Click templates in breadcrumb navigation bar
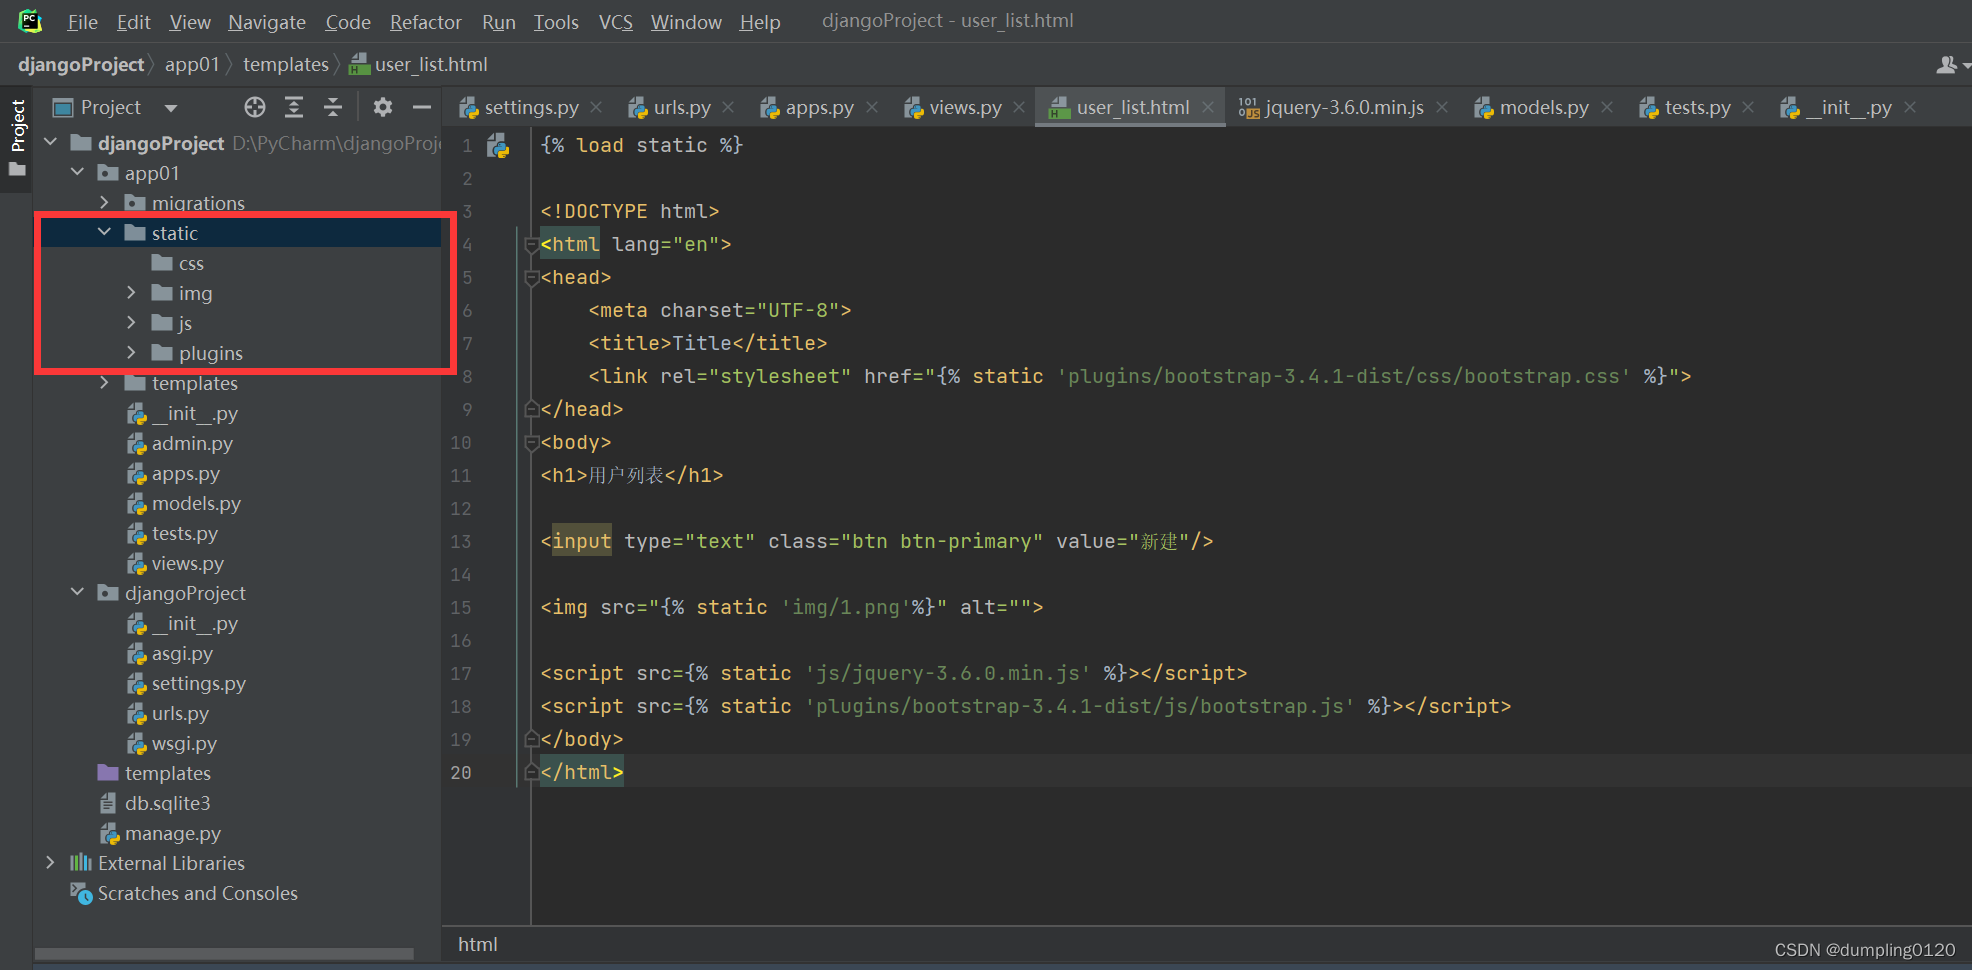This screenshot has width=1972, height=970. (x=286, y=65)
